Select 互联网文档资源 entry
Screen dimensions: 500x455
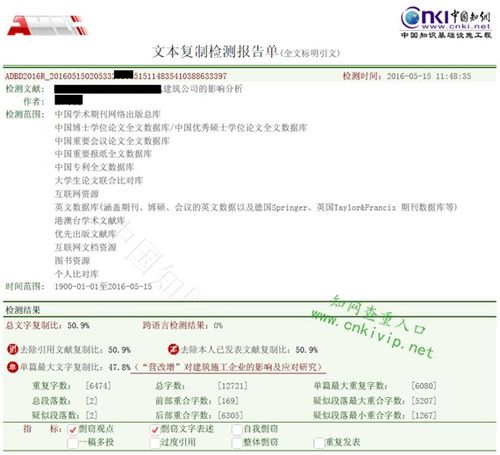coord(85,247)
